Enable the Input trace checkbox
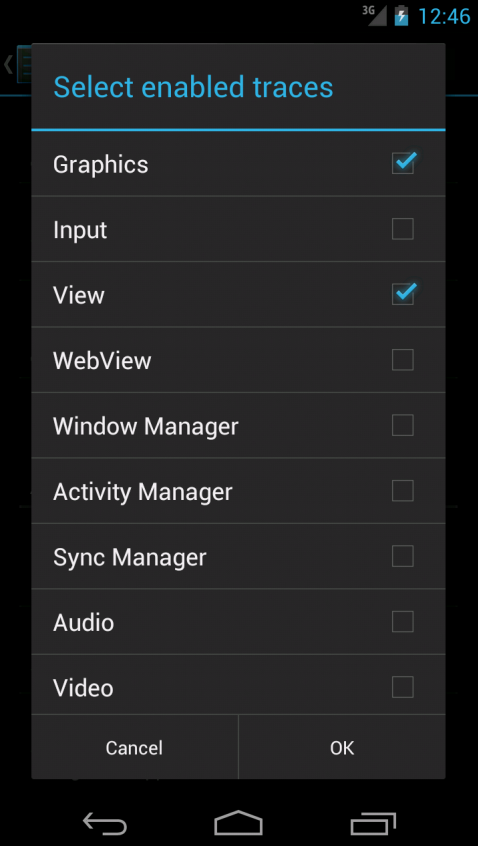Screen dimensions: 478x846 click(x=403, y=229)
